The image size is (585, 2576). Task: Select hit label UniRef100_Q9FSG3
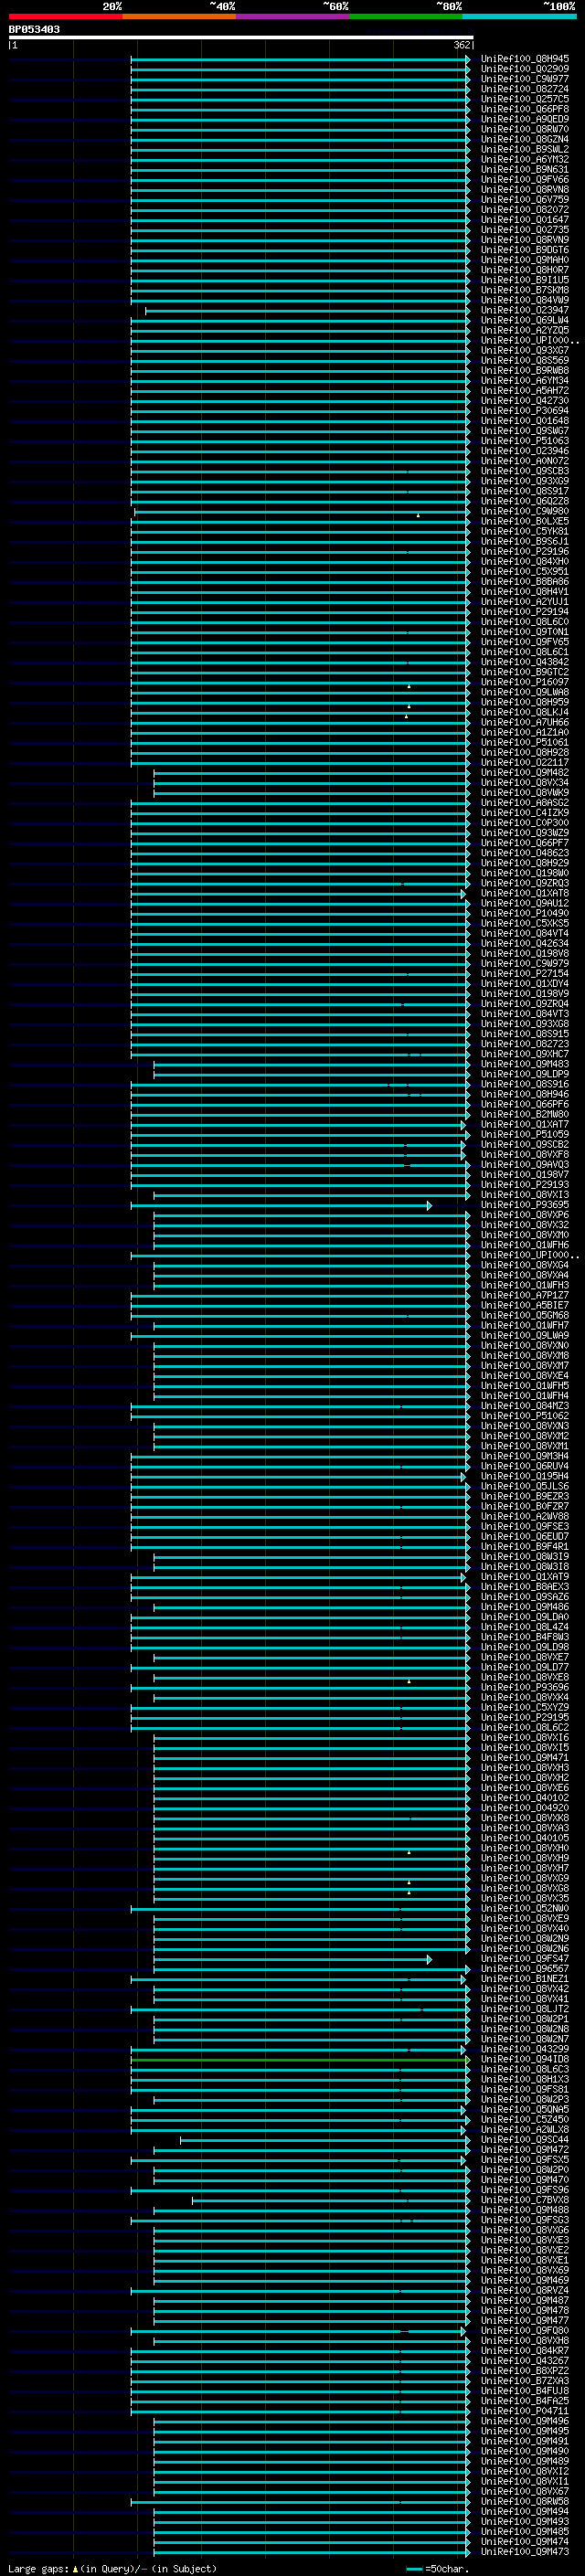click(x=525, y=2220)
